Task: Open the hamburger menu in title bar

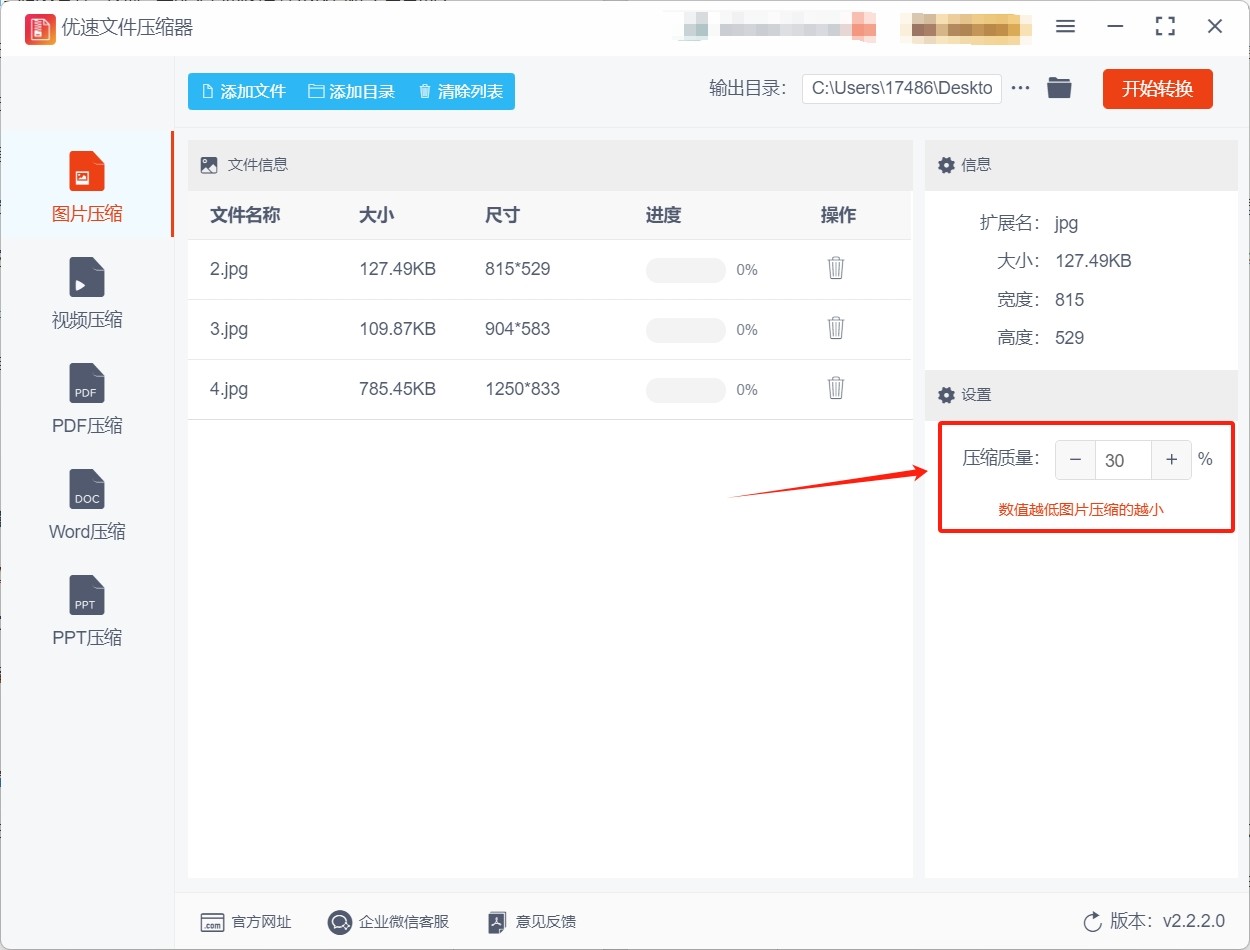Action: [x=1065, y=27]
